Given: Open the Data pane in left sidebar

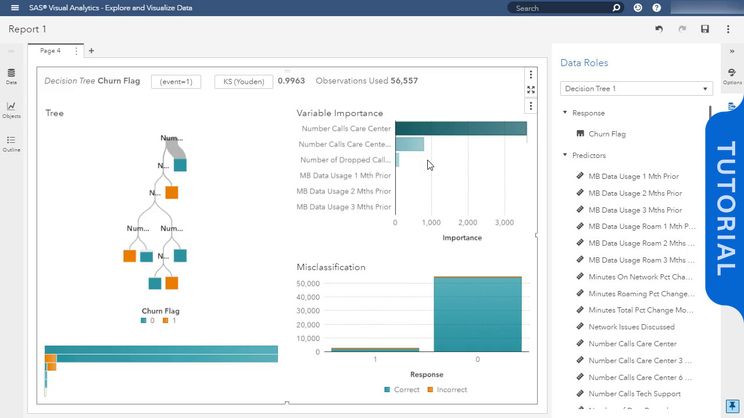Looking at the screenshot, I should pyautogui.click(x=11, y=76).
